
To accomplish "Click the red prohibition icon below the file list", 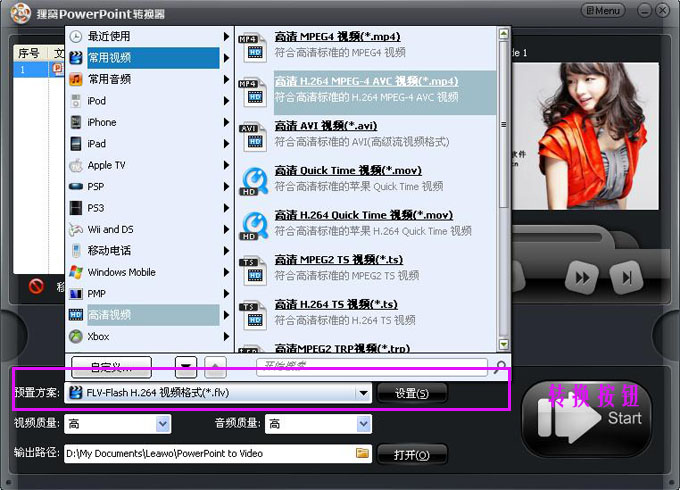I will pos(36,286).
